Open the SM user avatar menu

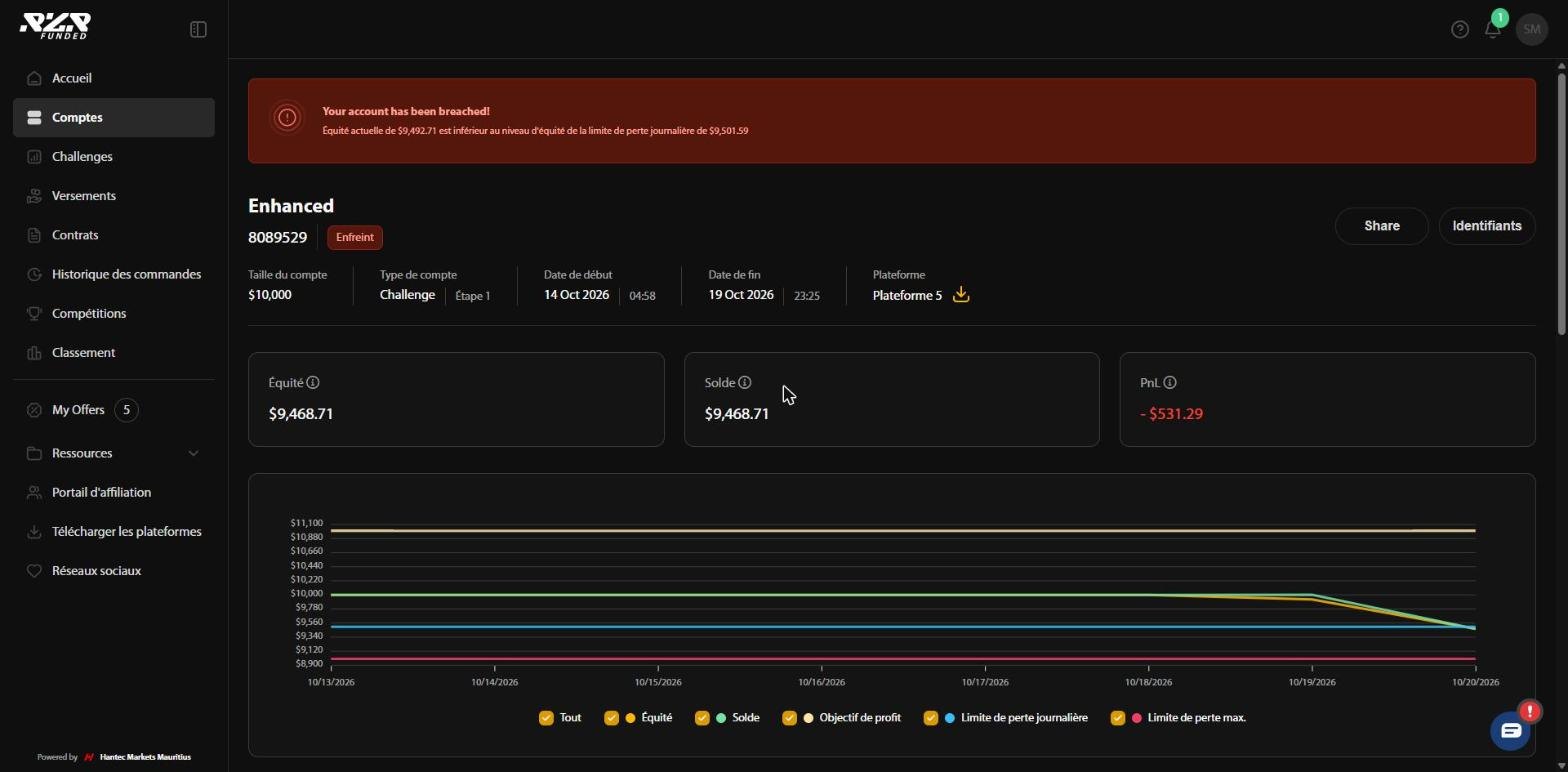click(1531, 30)
